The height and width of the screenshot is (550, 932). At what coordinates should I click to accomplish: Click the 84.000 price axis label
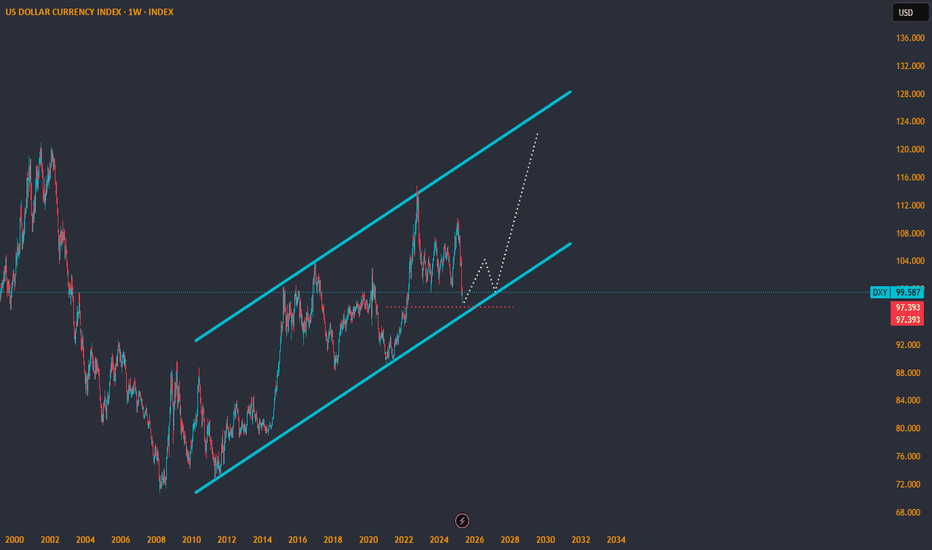click(x=910, y=400)
